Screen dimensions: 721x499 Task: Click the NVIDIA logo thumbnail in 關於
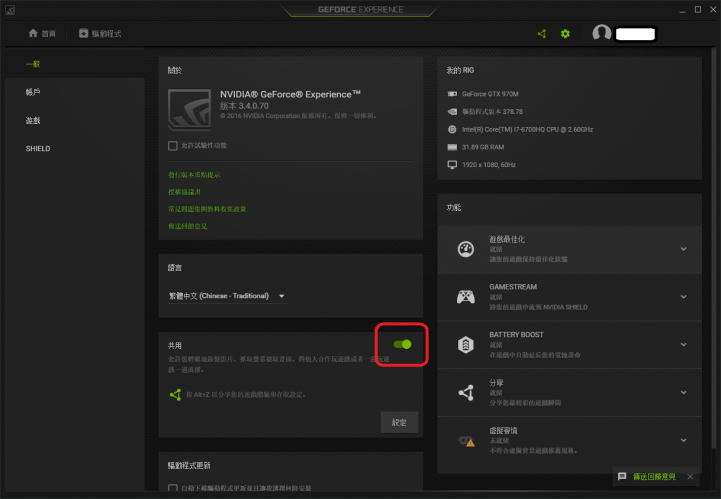189,110
